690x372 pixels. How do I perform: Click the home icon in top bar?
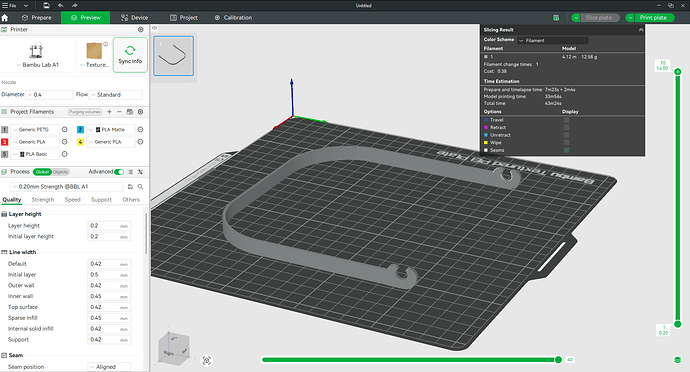(x=5, y=18)
